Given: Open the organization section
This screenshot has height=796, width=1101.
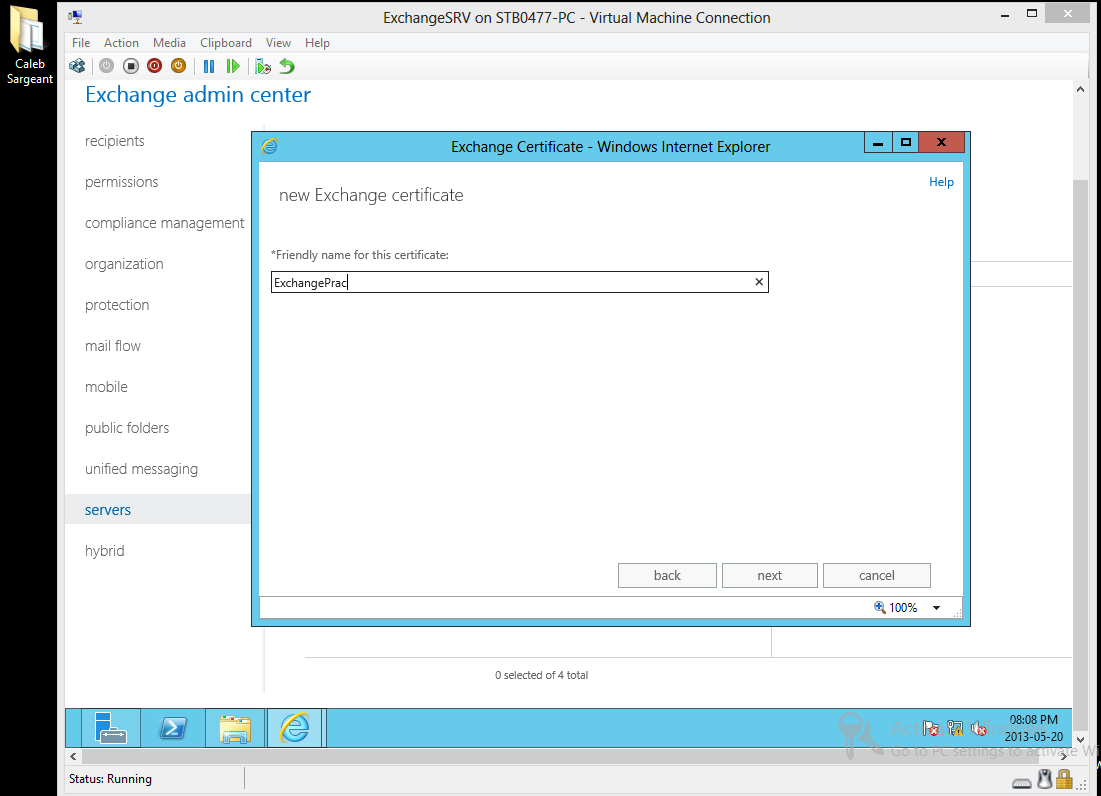Looking at the screenshot, I should pos(124,264).
